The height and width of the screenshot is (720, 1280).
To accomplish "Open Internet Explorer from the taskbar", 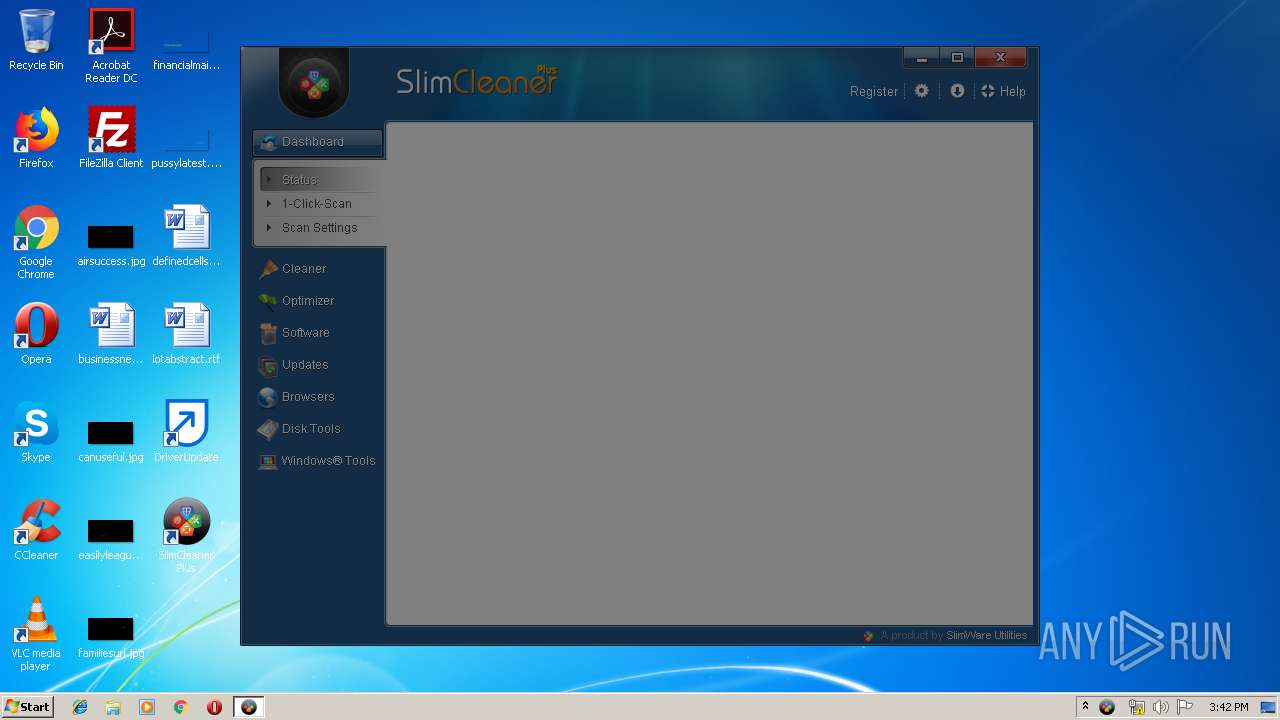I will click(x=80, y=707).
